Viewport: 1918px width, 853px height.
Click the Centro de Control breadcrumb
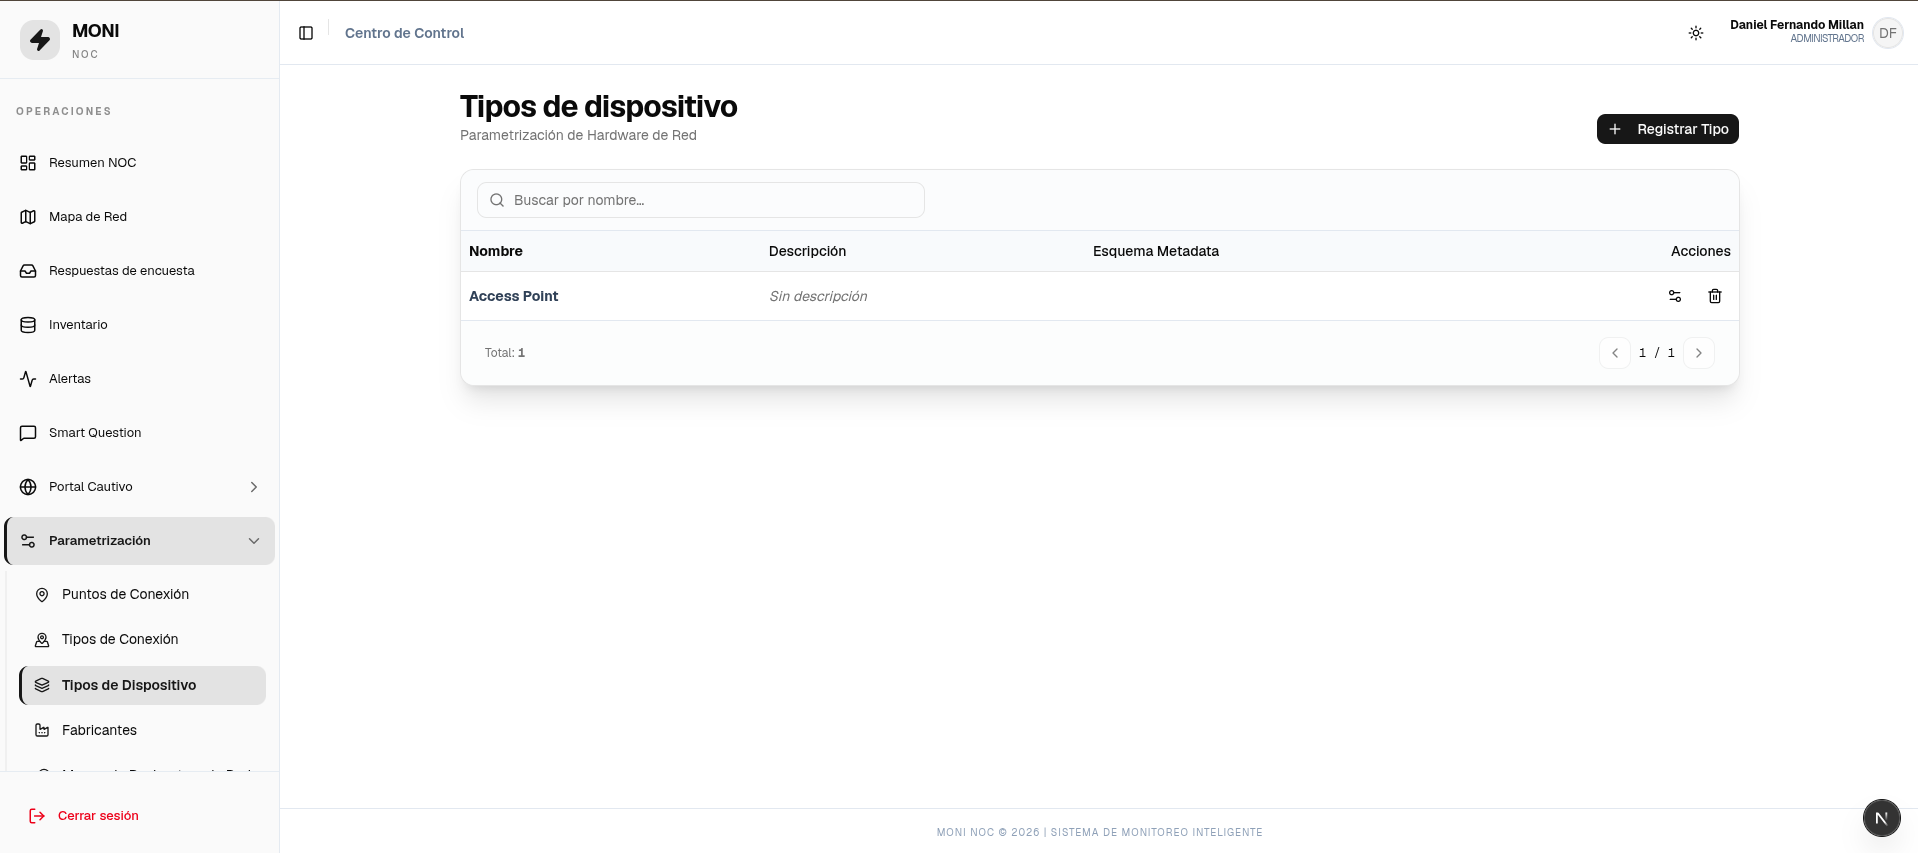pos(404,33)
